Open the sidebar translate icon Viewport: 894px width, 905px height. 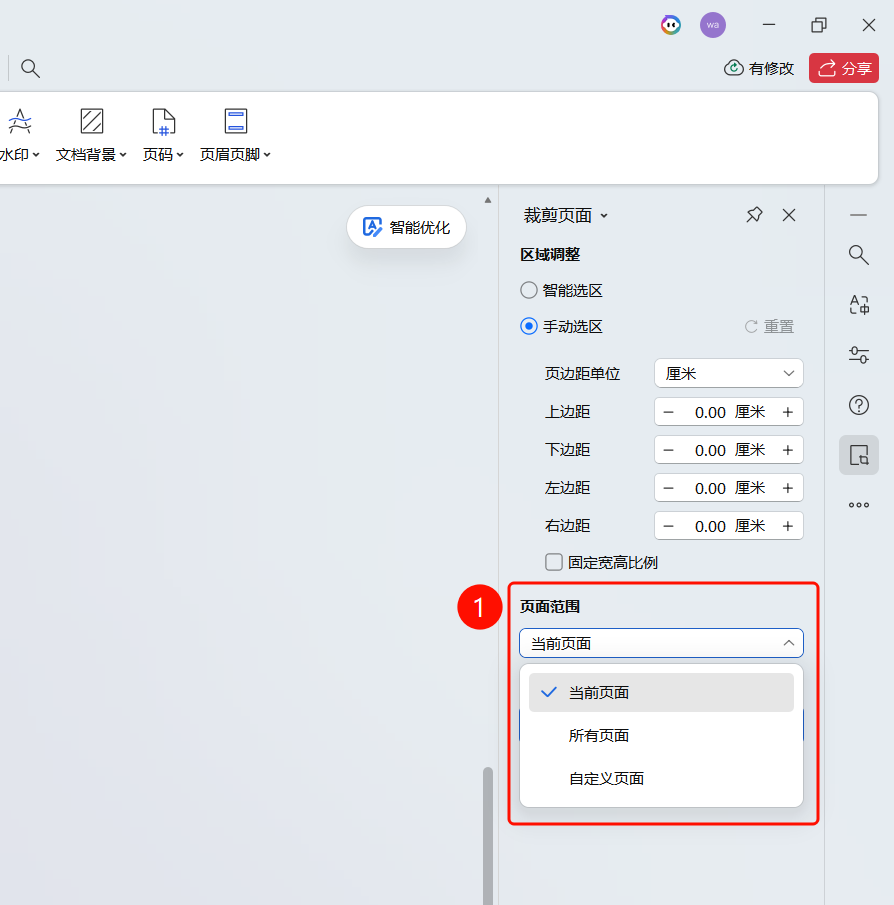click(x=859, y=305)
